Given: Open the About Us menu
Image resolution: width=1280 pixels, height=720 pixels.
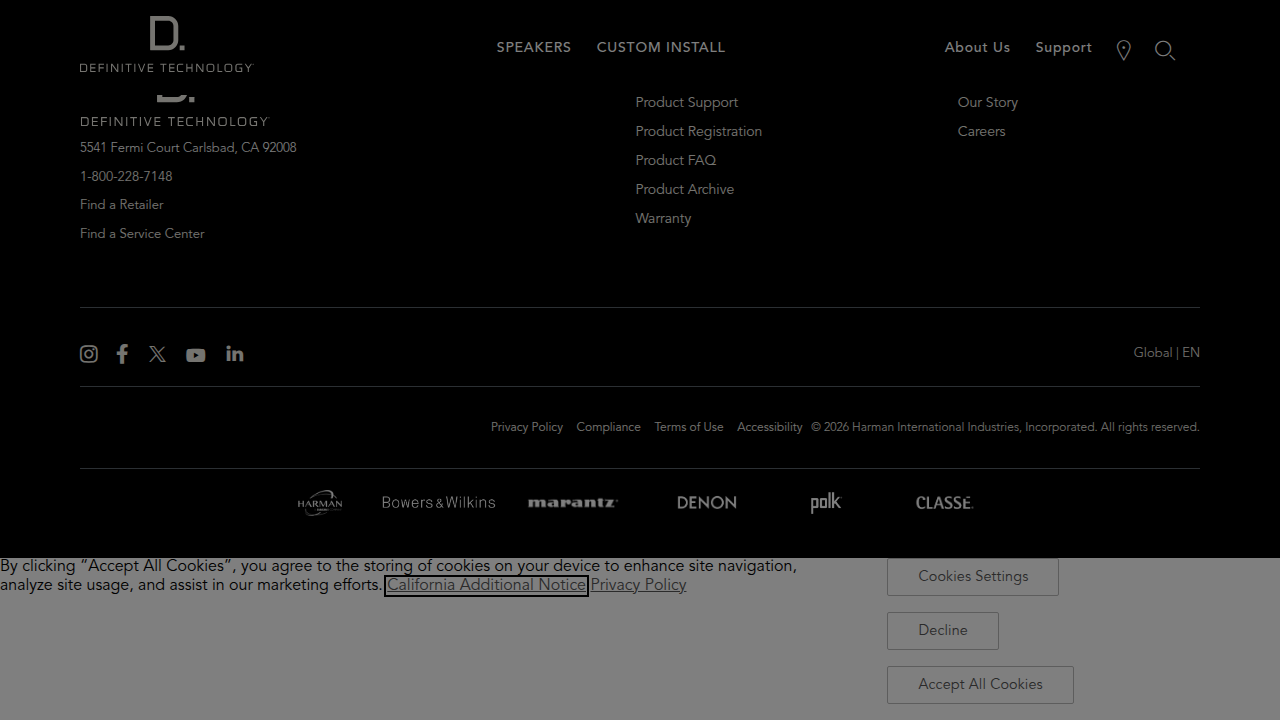Looking at the screenshot, I should click(977, 48).
